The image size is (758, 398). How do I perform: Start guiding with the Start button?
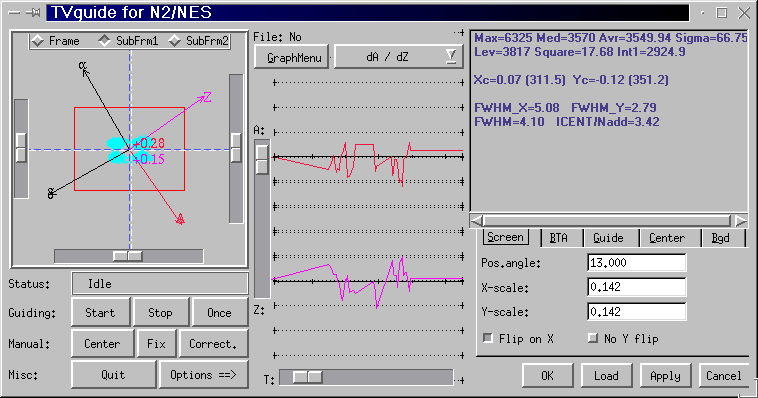point(101,312)
